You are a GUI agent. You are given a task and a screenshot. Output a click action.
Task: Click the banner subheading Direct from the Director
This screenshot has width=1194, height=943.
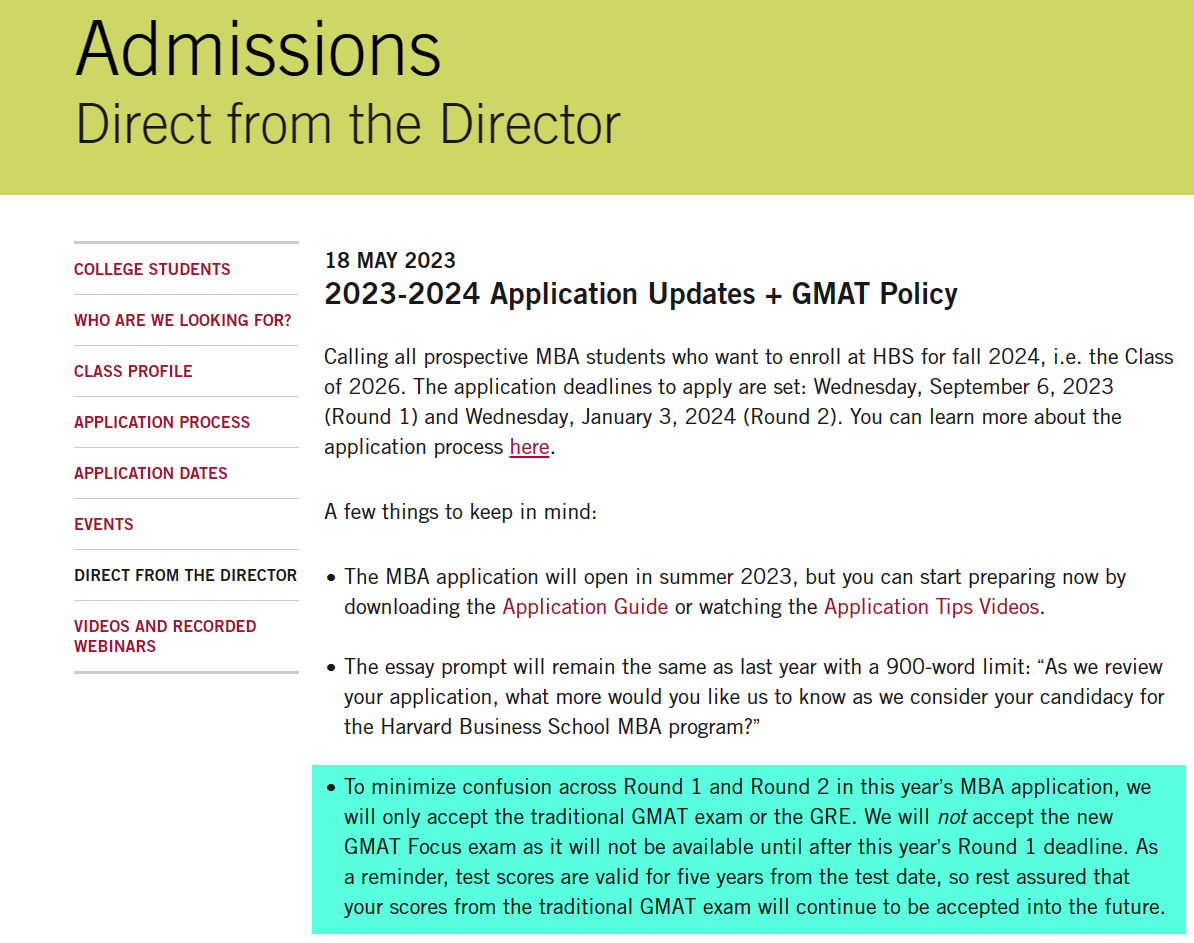click(x=348, y=123)
